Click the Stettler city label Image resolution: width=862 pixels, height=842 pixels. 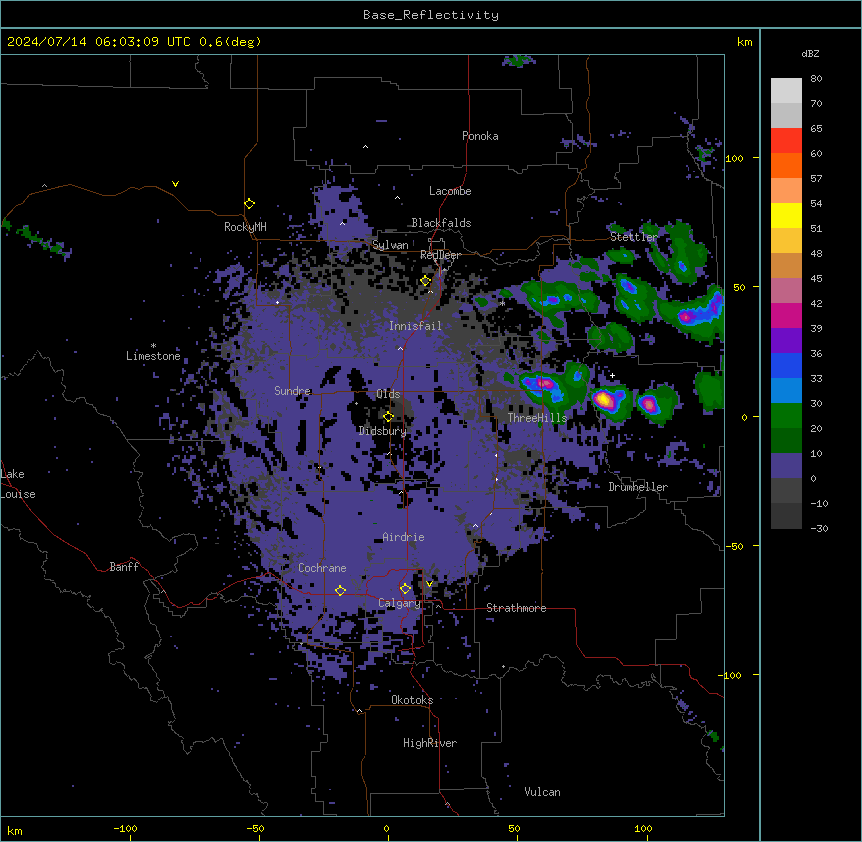634,237
